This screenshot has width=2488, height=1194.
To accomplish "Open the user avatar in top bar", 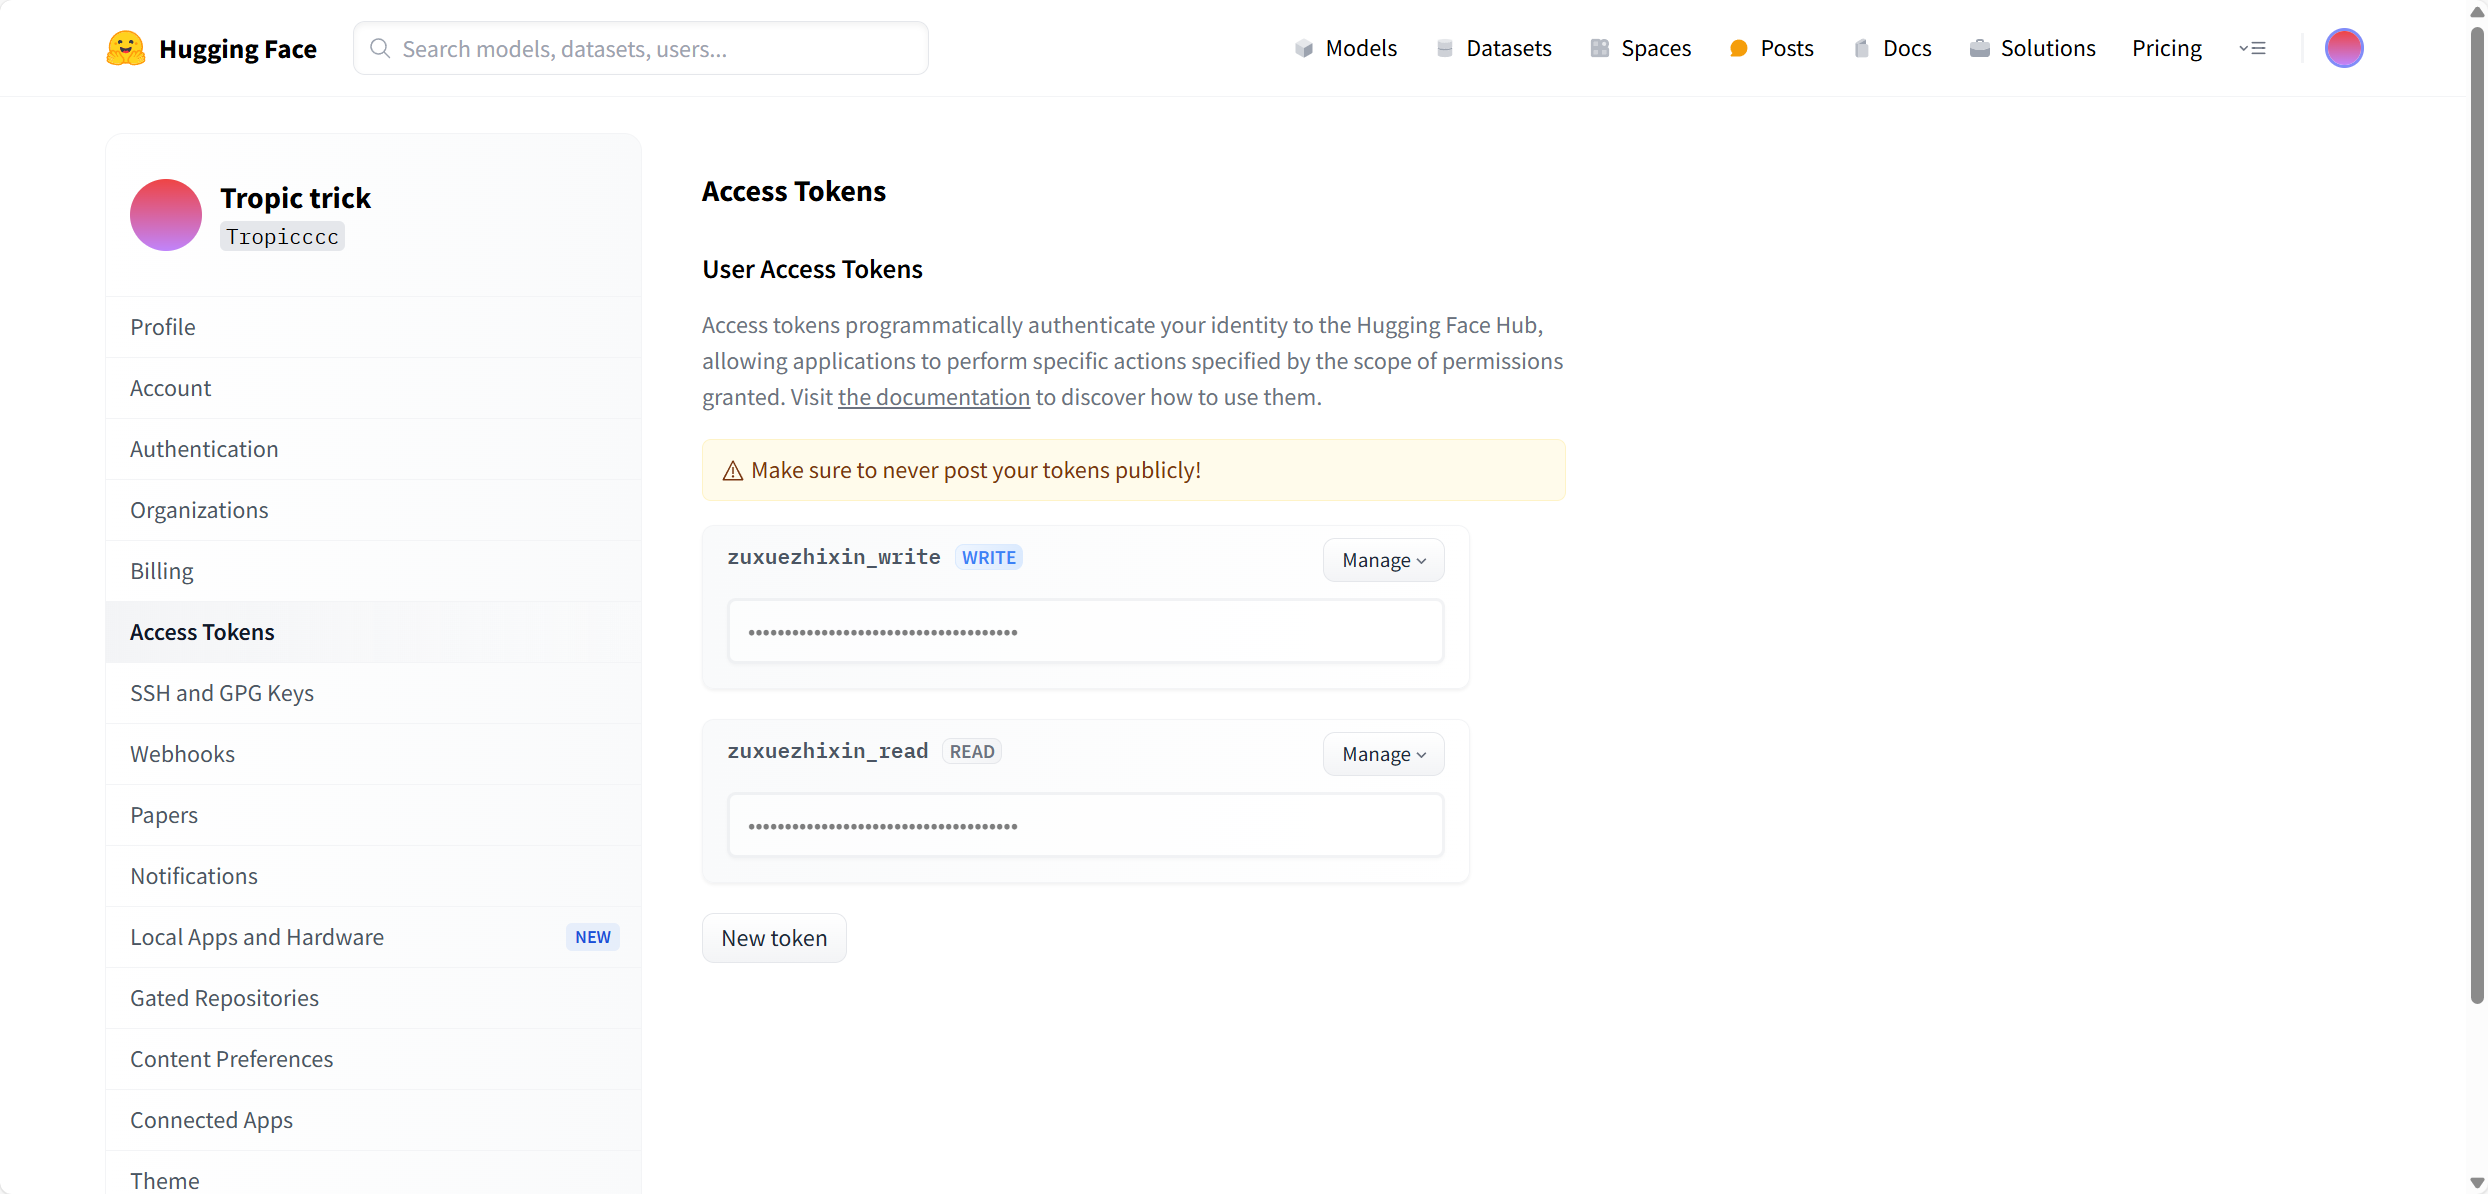I will point(2343,48).
